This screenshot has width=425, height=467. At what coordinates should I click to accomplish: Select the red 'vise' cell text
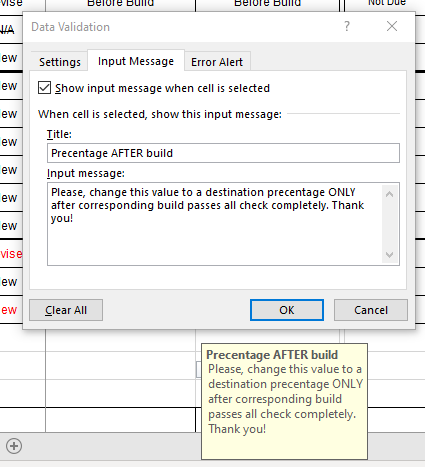coord(11,254)
